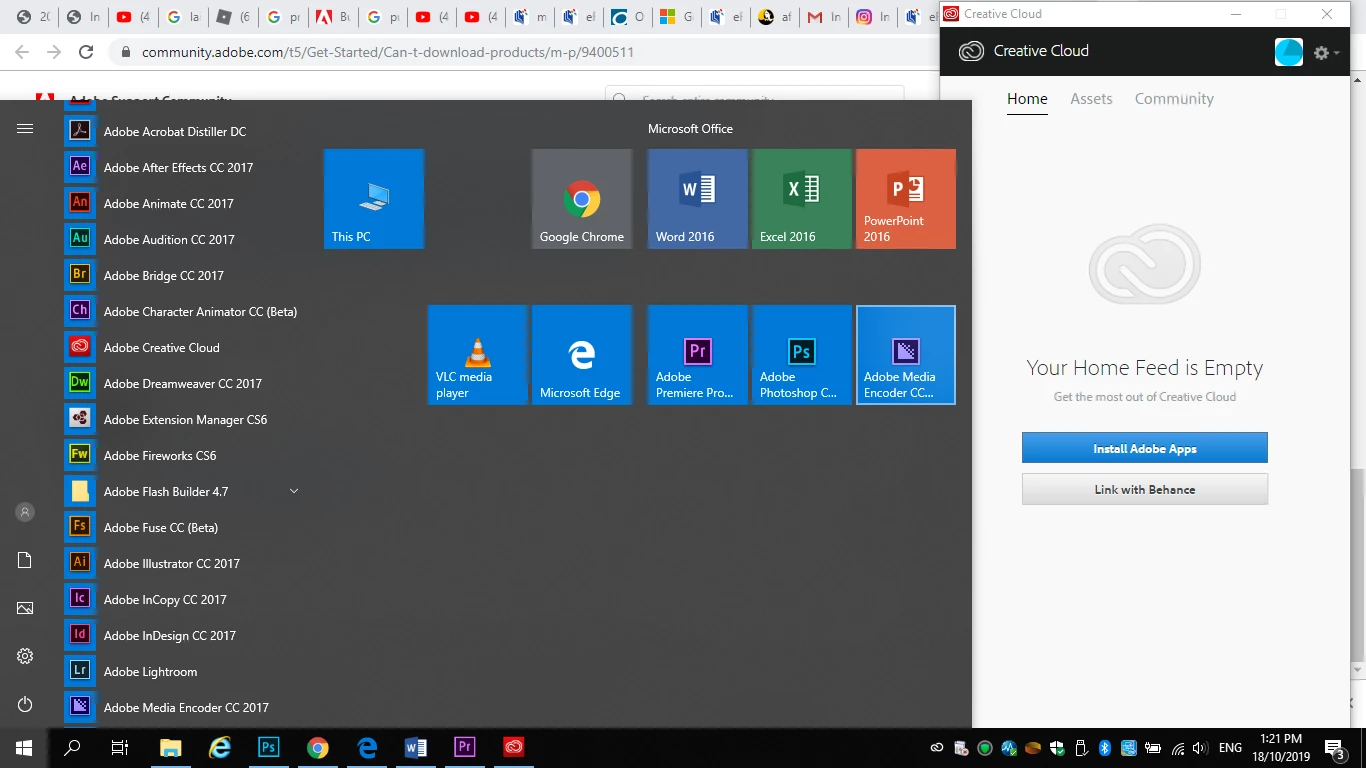Launch the Google Chrome tile
The image size is (1366, 768).
click(x=582, y=199)
